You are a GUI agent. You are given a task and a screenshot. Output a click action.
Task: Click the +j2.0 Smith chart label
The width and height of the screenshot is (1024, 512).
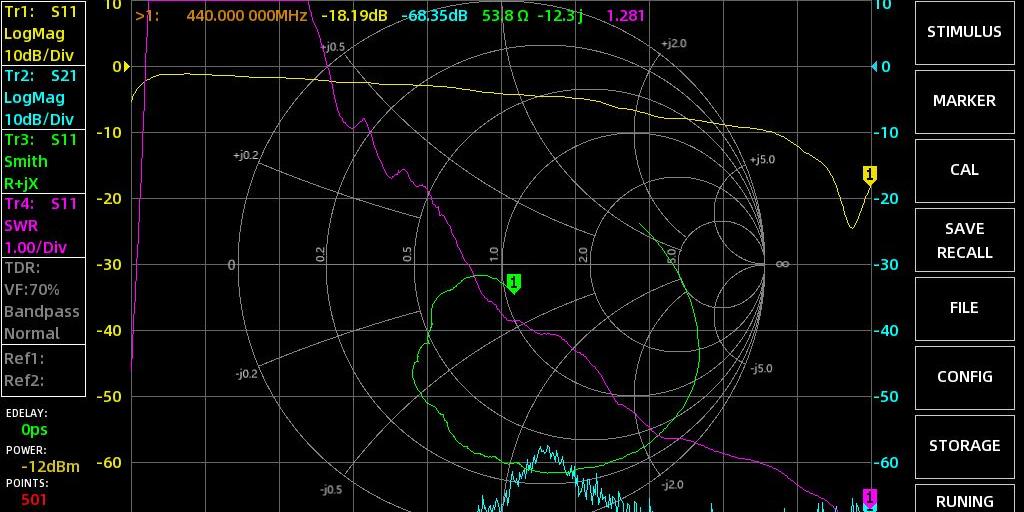[673, 44]
